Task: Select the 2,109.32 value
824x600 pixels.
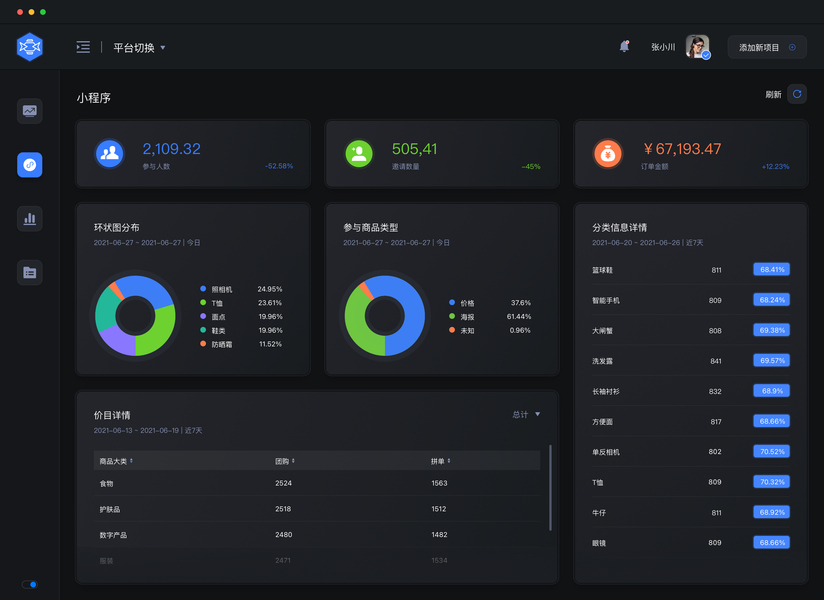Action: pyautogui.click(x=171, y=149)
